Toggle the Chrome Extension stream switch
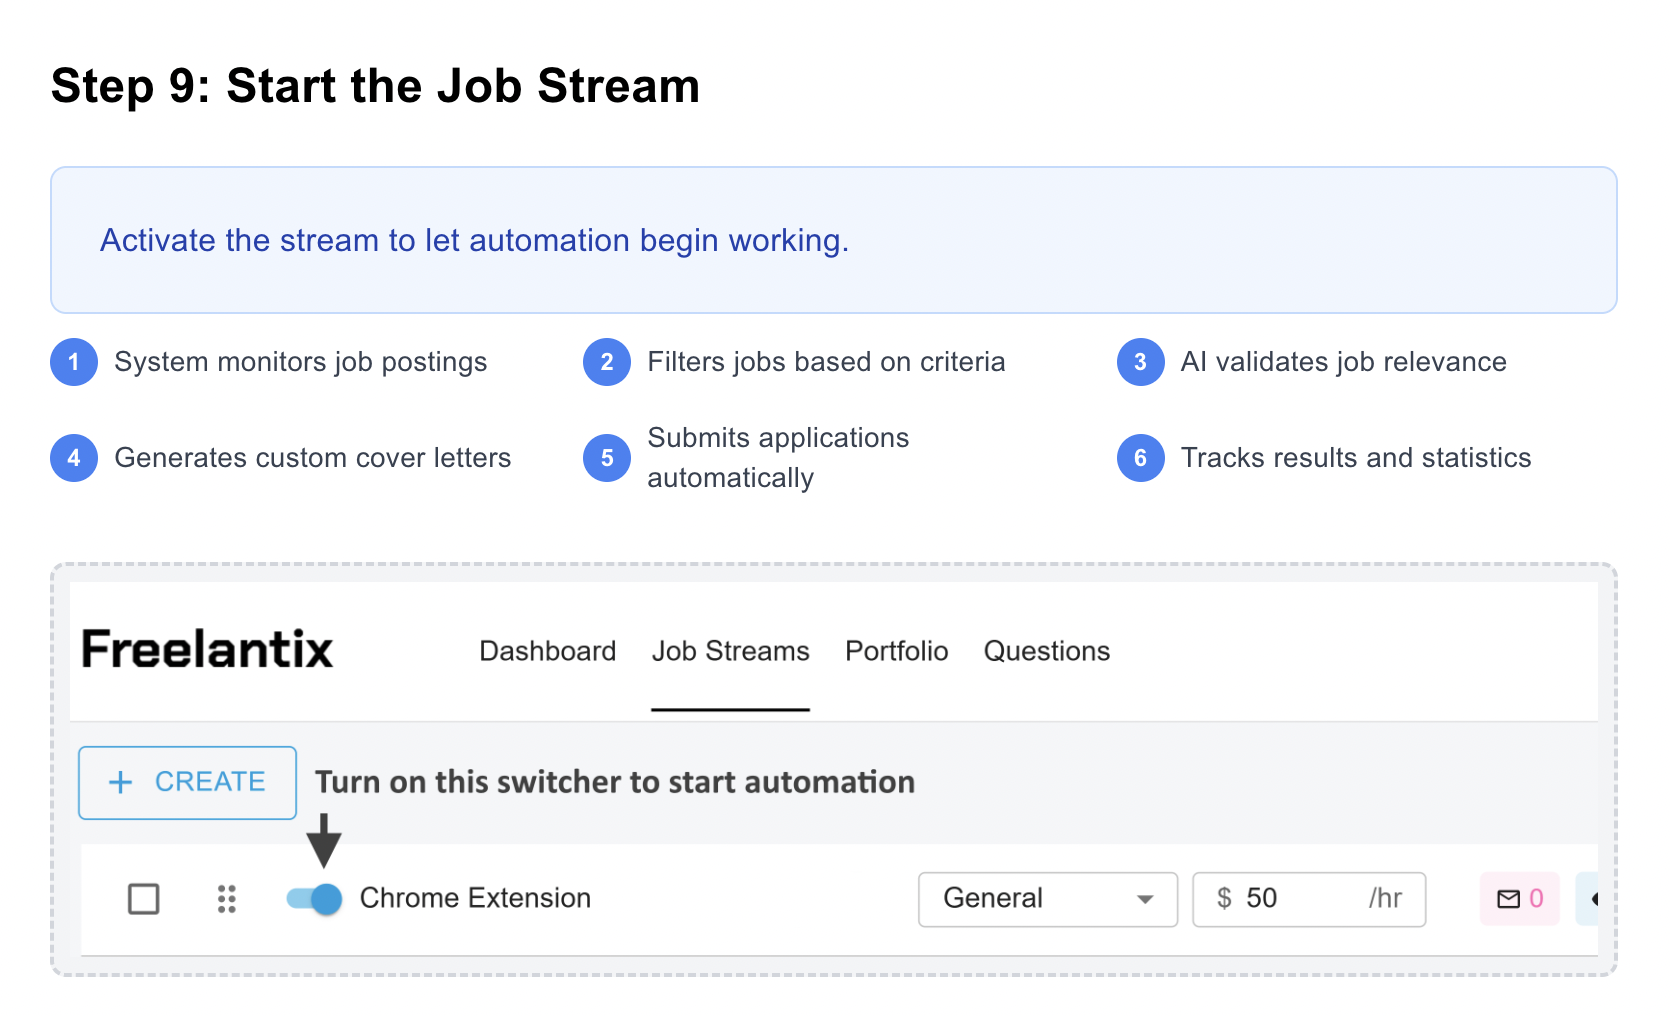This screenshot has height=1016, width=1670. click(x=314, y=899)
